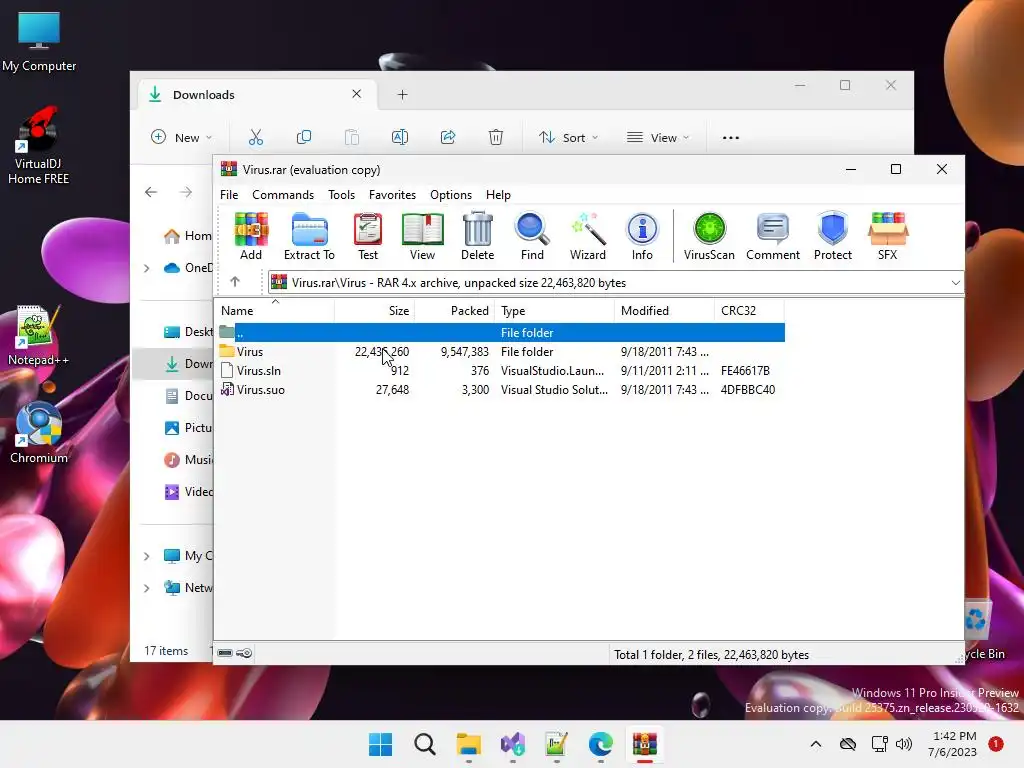Open the Sort dropdown in Downloads window
This screenshot has height=768, width=1024.
568,137
